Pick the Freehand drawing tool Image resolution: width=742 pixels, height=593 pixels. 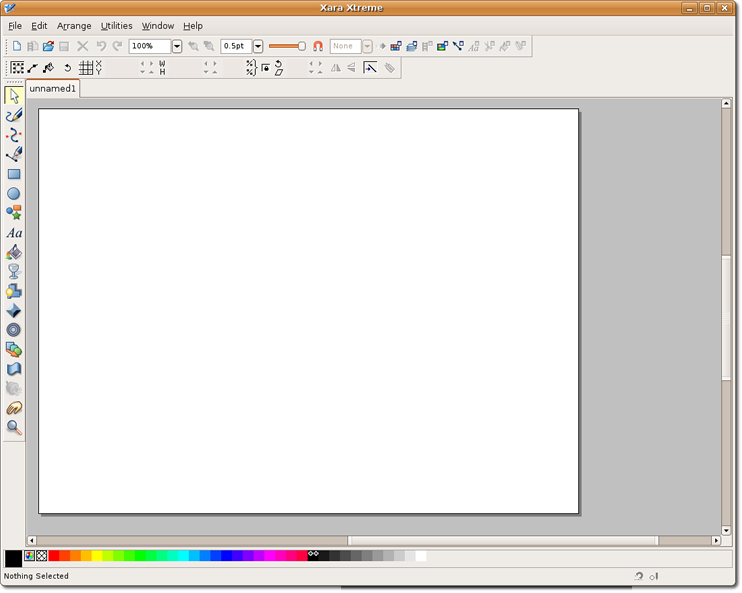(14, 116)
